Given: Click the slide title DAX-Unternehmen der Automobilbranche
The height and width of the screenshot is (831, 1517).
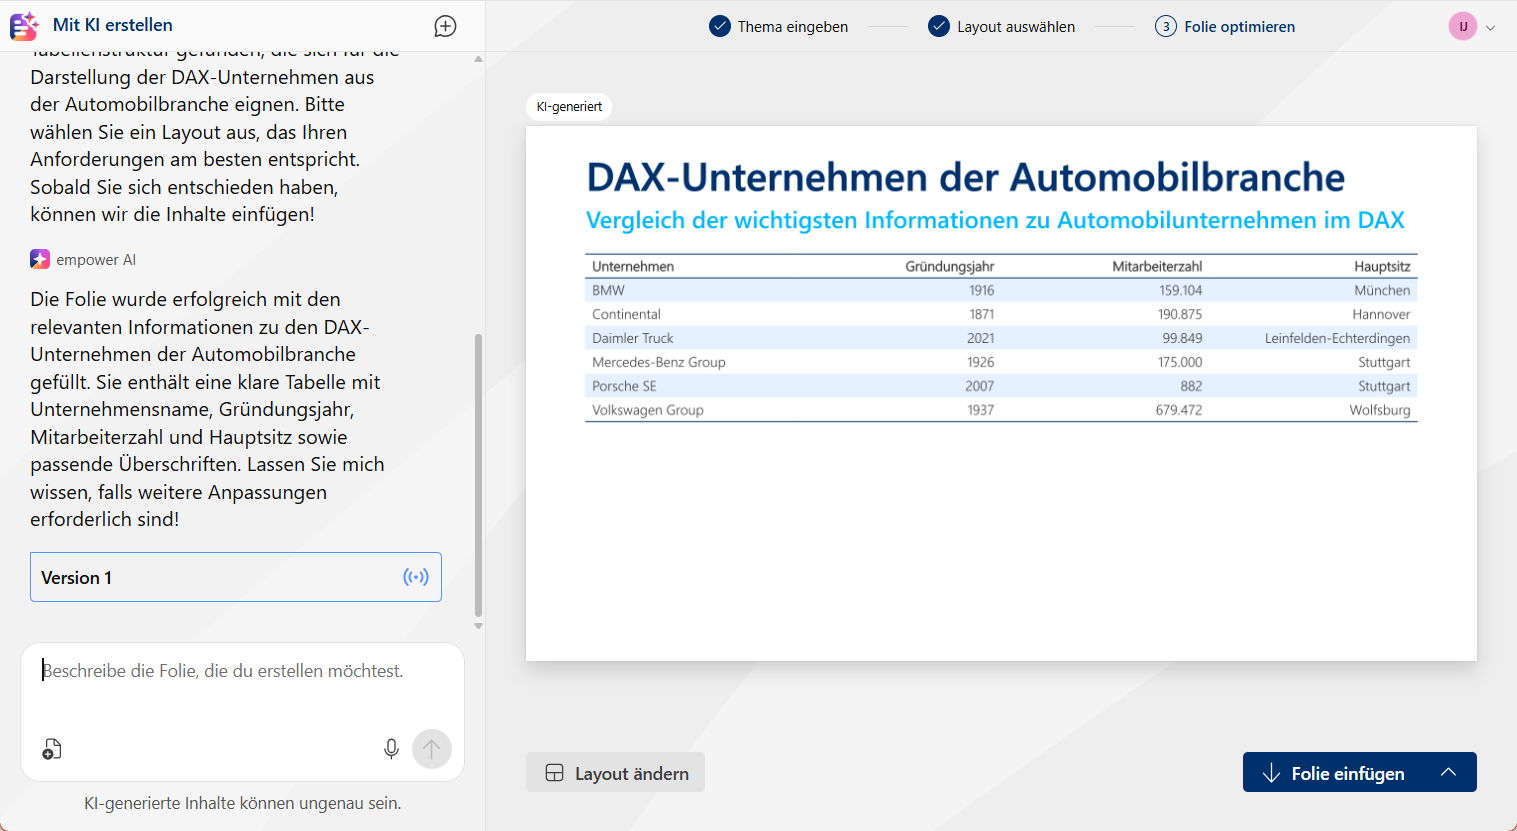Looking at the screenshot, I should point(965,177).
